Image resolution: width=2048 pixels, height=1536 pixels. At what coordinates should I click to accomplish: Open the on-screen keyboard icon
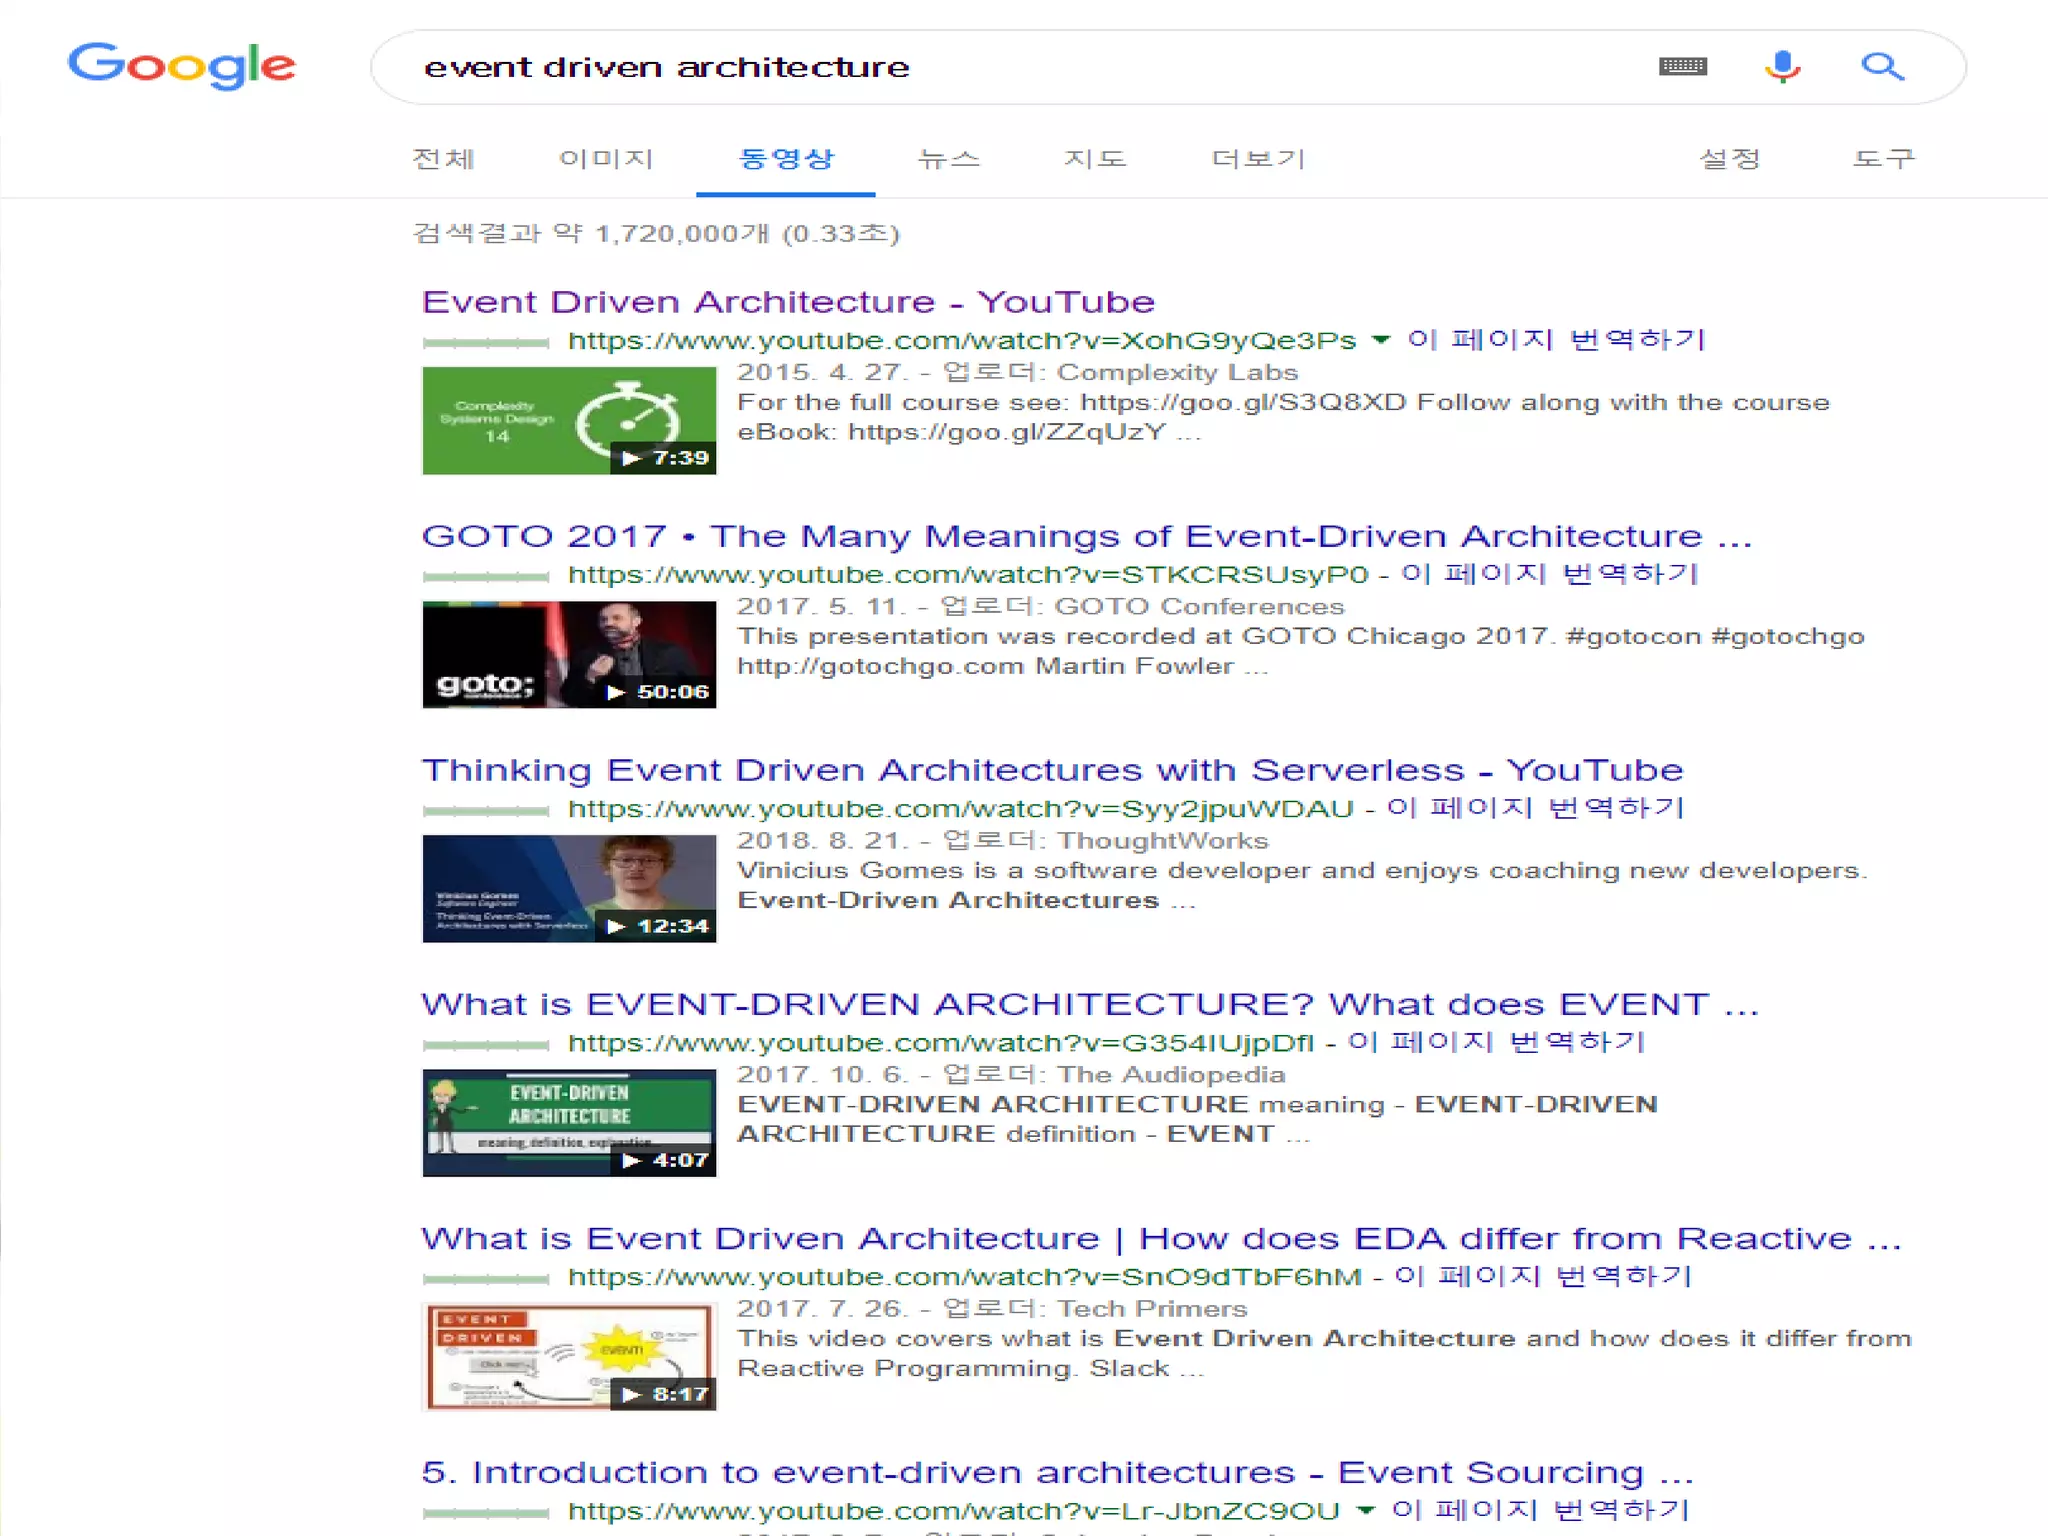point(1682,67)
